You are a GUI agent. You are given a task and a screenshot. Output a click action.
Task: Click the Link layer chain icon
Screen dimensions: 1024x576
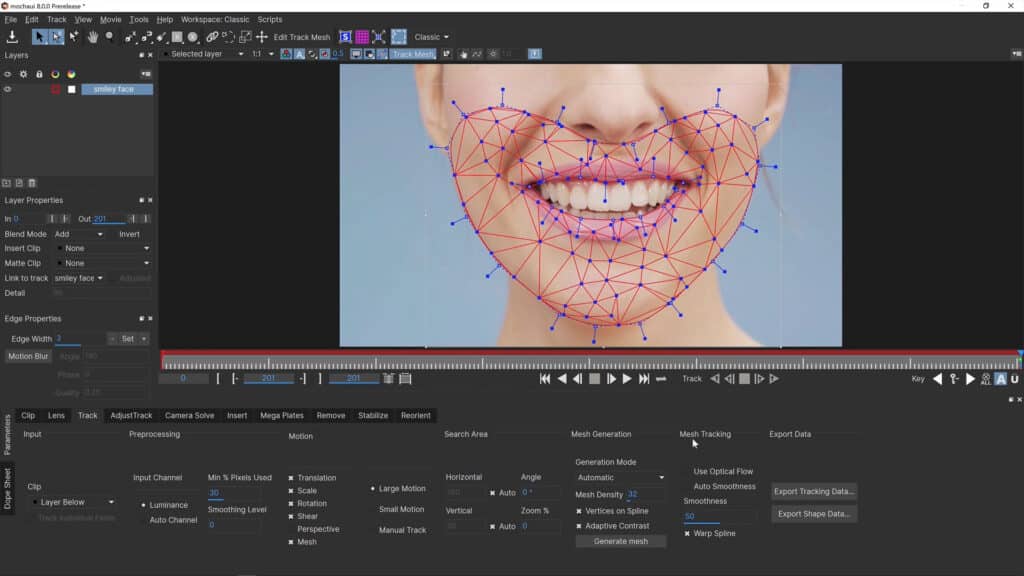pos(212,37)
